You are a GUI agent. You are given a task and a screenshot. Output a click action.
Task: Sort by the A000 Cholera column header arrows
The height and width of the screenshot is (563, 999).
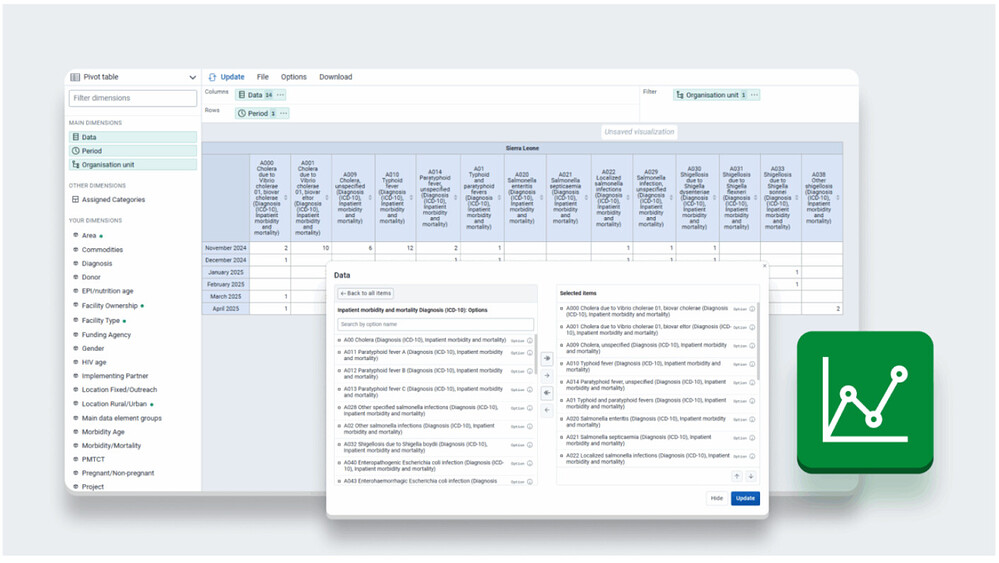click(x=286, y=199)
